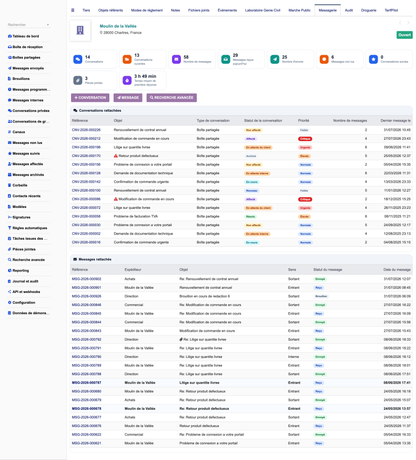
Task: Go to previous record with the left chevron
Action: [x=400, y=23]
